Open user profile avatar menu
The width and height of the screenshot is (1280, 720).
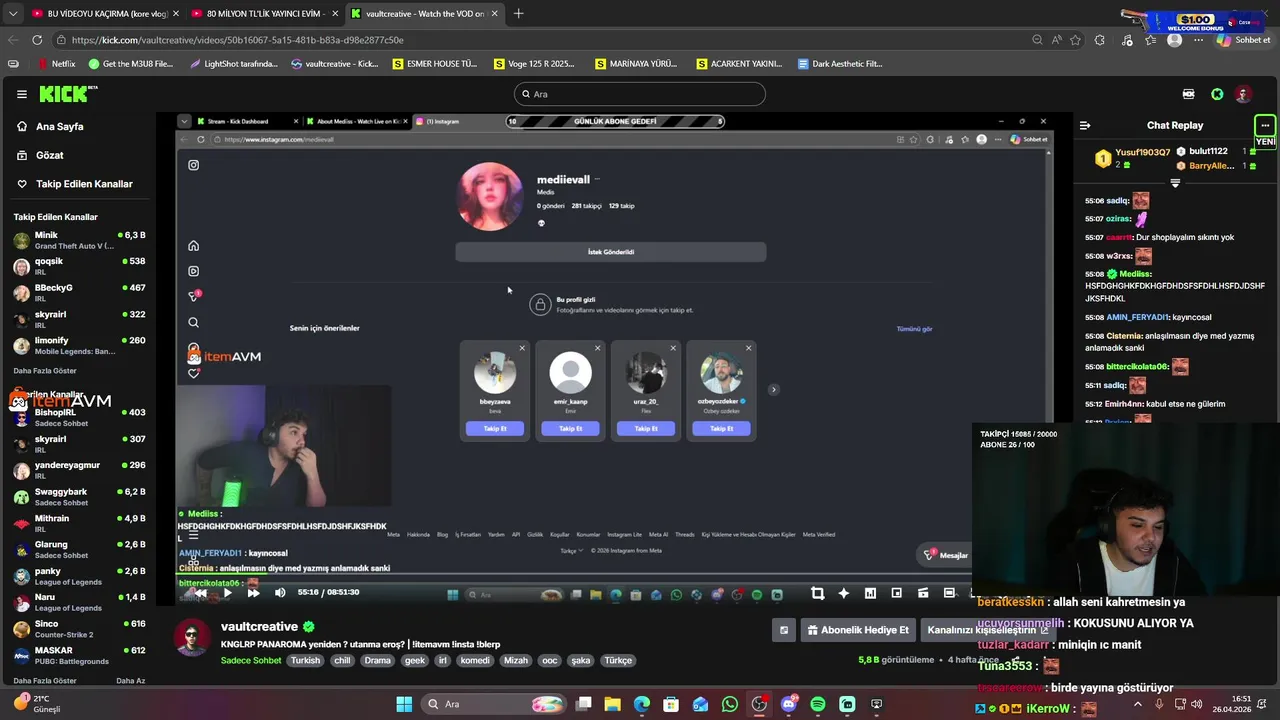point(1243,94)
